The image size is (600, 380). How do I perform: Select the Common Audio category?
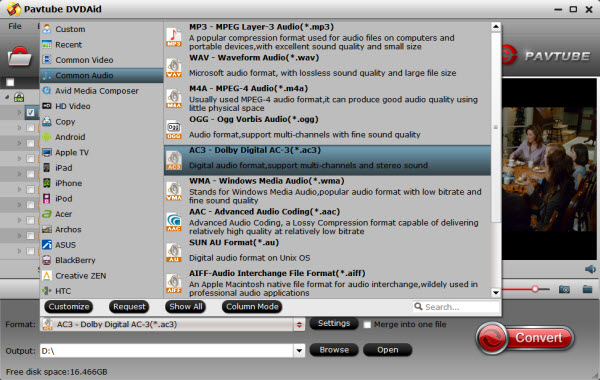pos(101,75)
